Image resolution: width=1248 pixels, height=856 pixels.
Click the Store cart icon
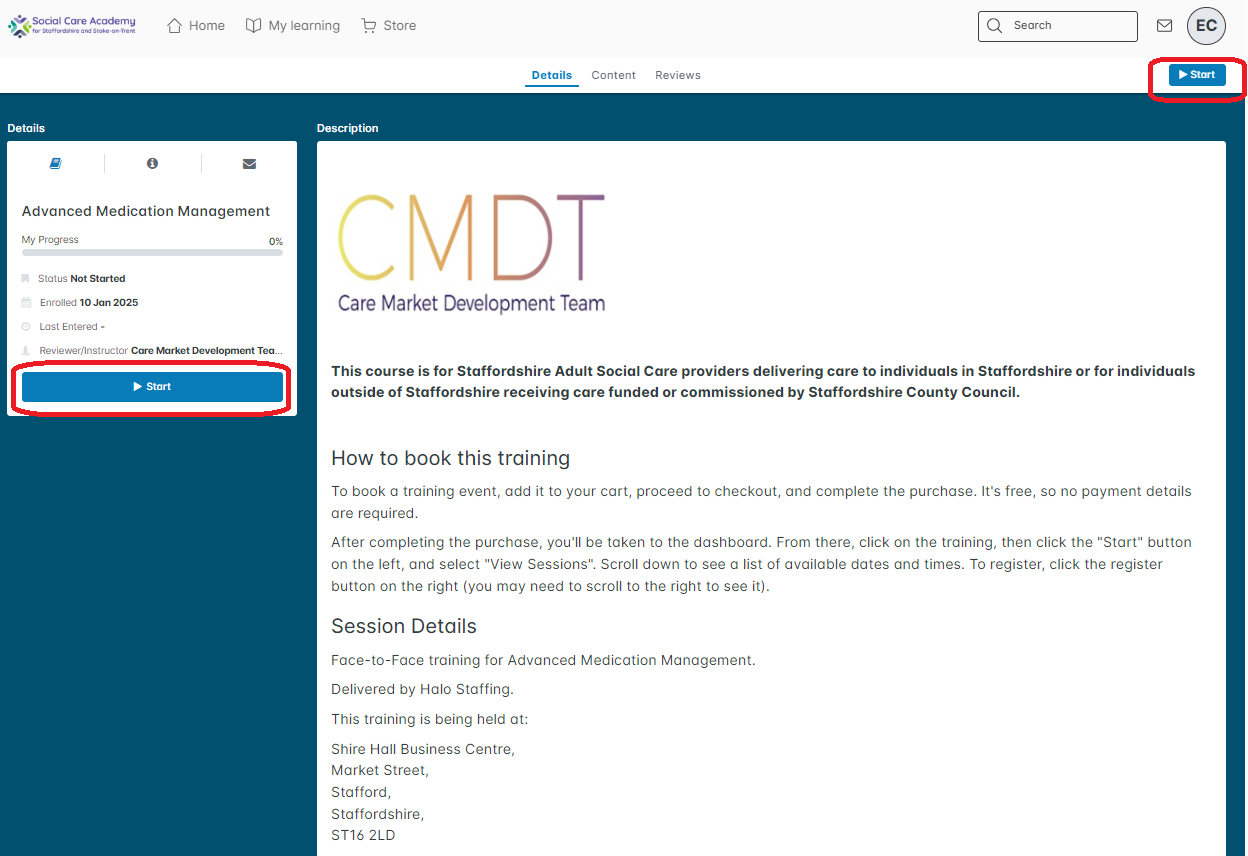(370, 26)
